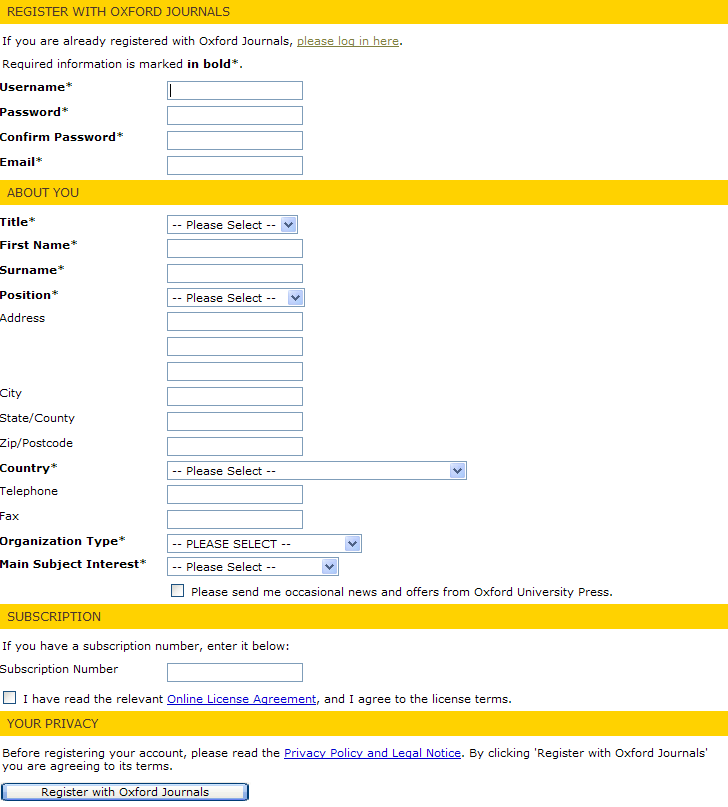Click the Subscription Number field
Screen dimensions: 728x807
235,673
